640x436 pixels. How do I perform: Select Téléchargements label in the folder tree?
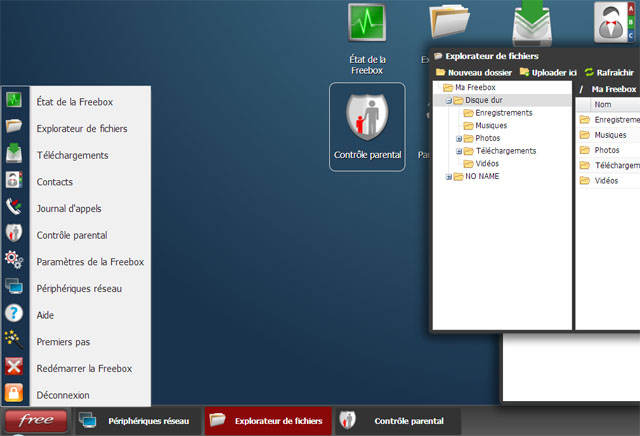click(506, 151)
